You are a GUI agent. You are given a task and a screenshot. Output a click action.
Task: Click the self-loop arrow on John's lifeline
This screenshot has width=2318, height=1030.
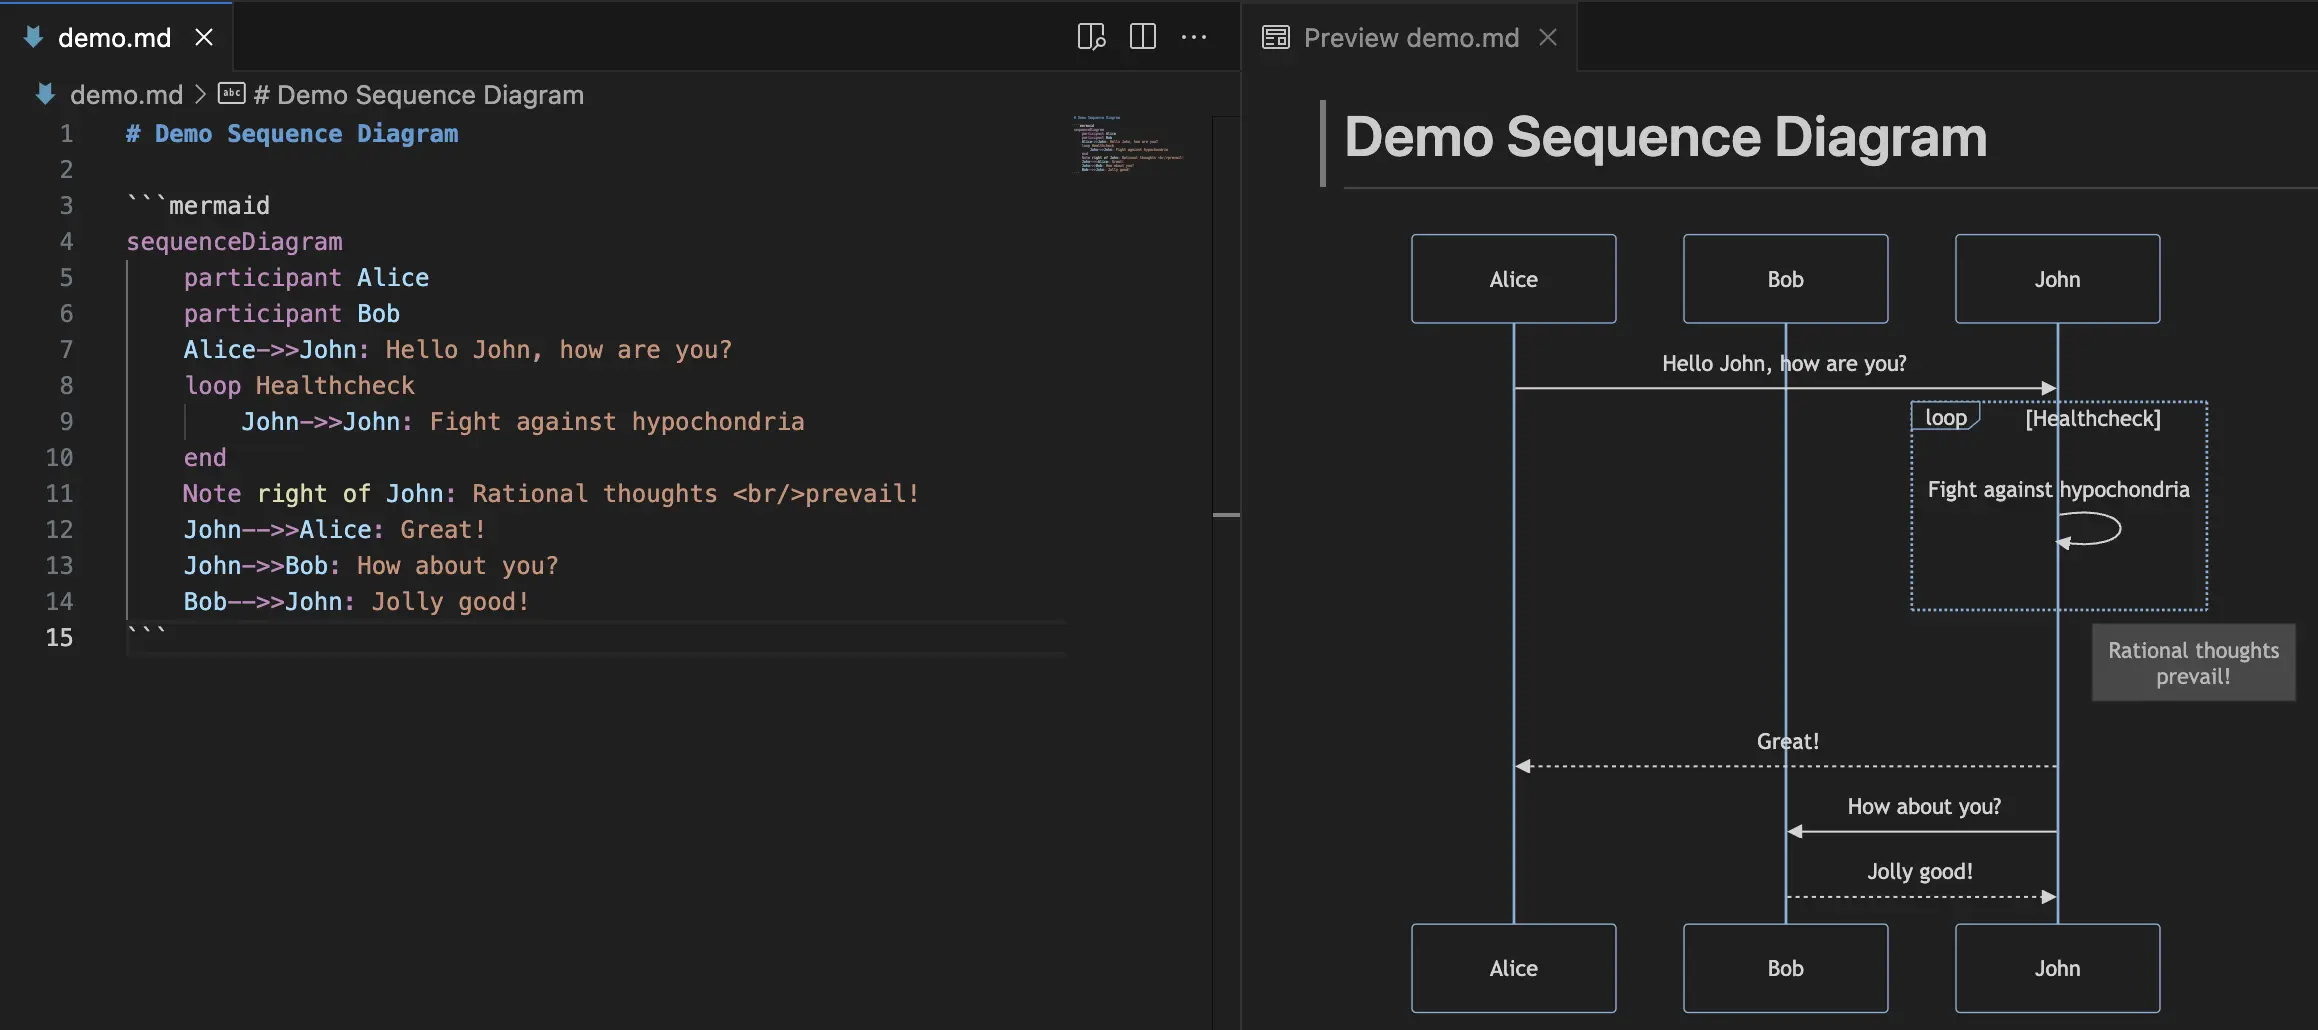click(x=2089, y=529)
